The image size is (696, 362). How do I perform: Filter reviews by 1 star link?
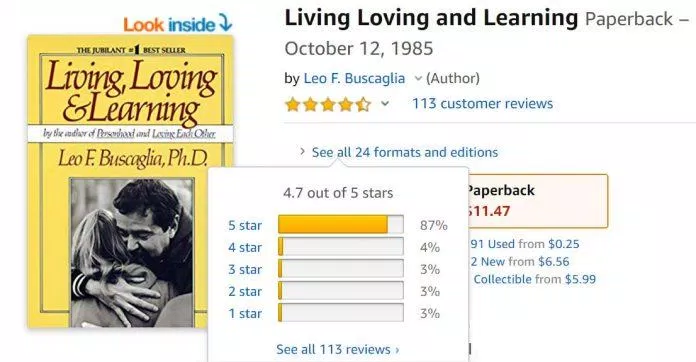(x=245, y=314)
